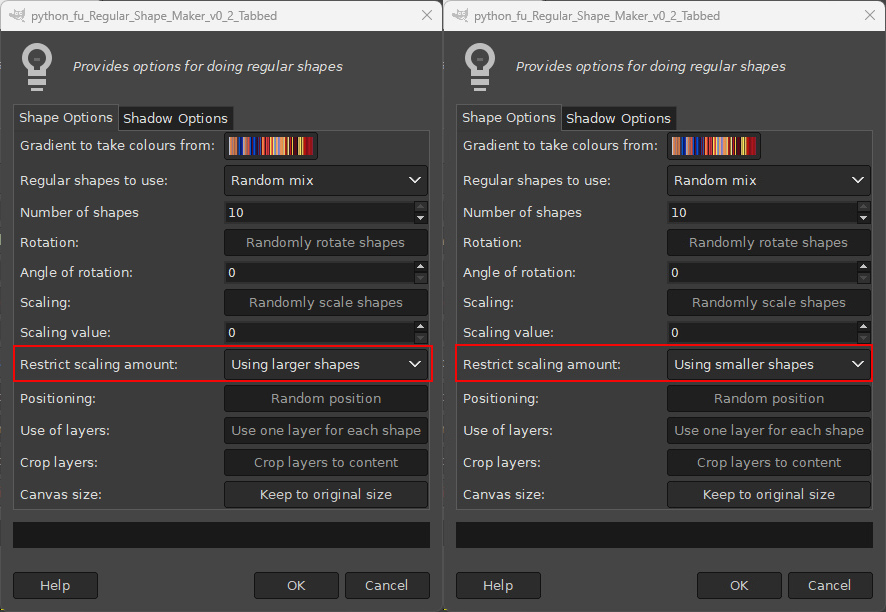Toggle 'Use one layer for each shape' in smaller-shapes dialog
886x612 pixels.
(x=769, y=431)
